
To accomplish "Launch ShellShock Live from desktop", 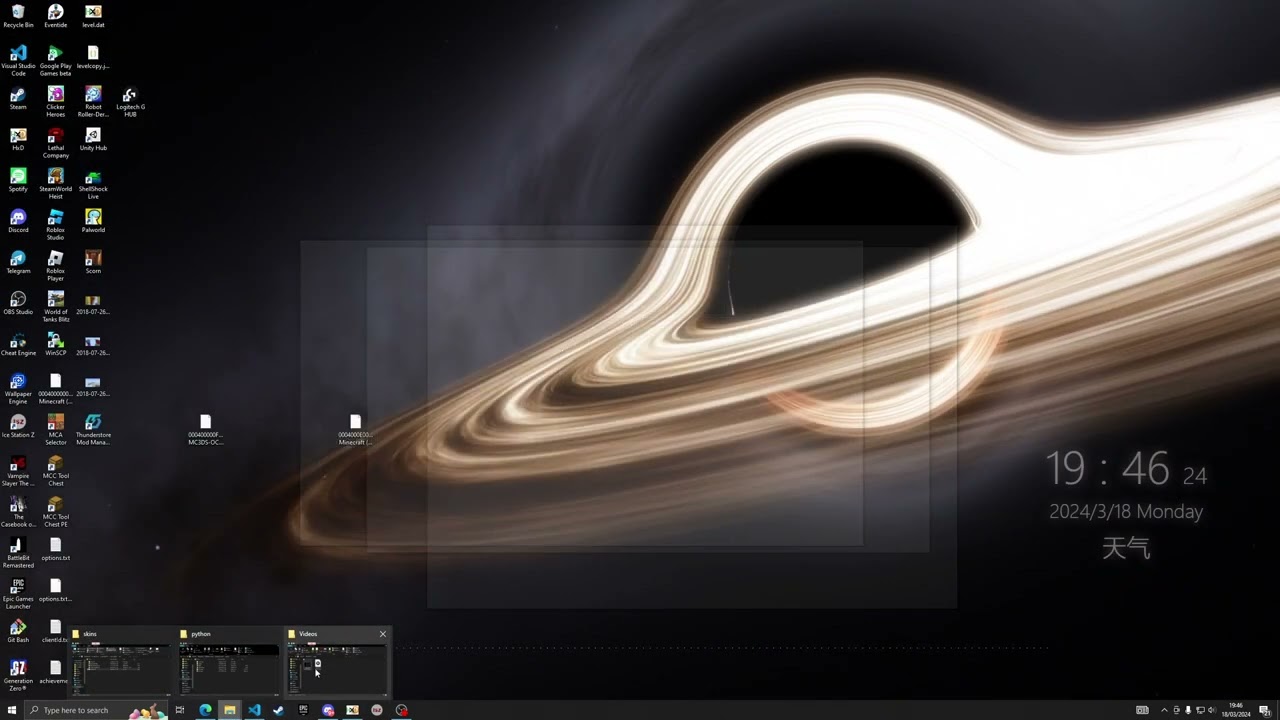I will pos(93,183).
